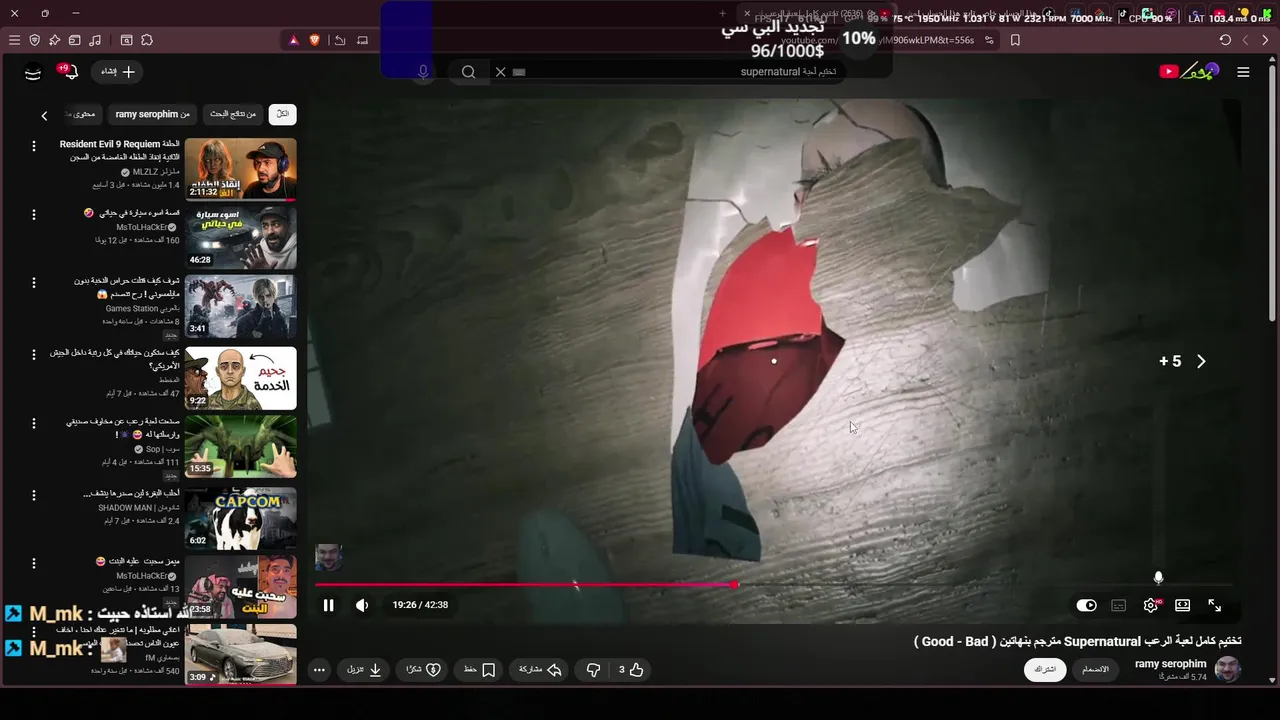Screen dimensions: 1280x720
Task: Open the جحيم الخدمة video thumbnail
Action: [x=241, y=378]
